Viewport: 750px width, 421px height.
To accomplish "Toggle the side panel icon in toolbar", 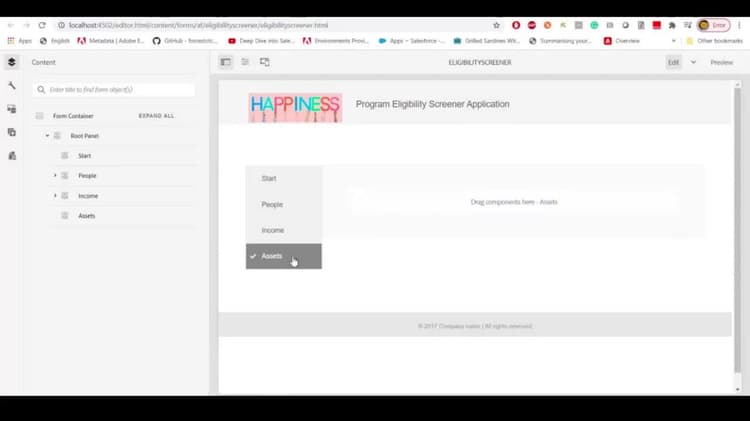I will coord(225,62).
